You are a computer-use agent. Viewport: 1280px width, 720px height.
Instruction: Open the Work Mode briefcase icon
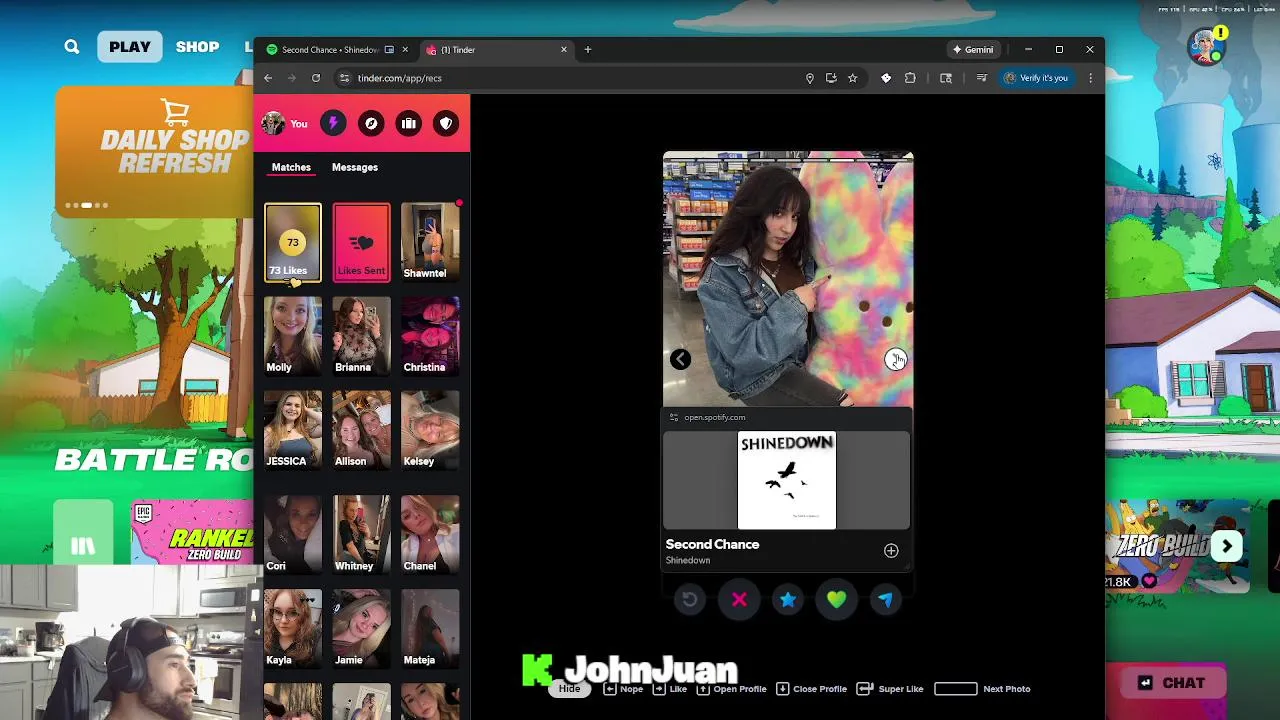pos(408,123)
